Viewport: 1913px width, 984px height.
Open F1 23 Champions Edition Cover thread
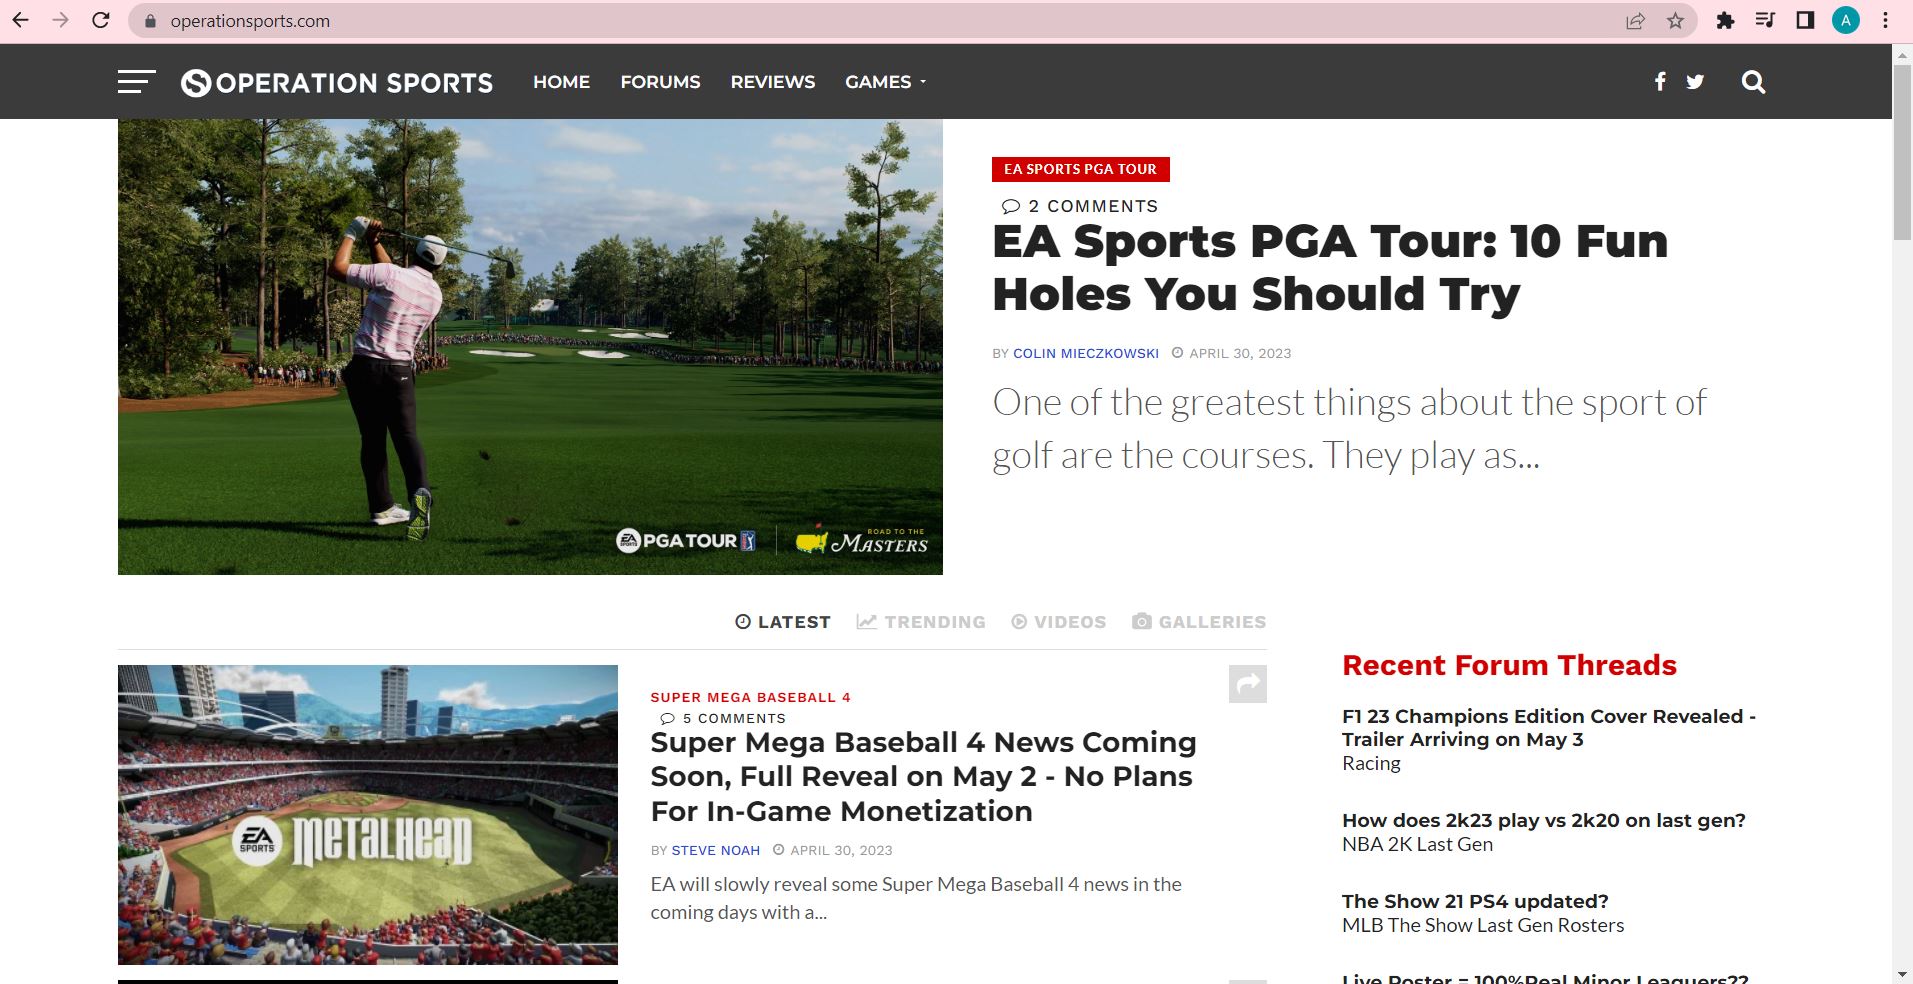[1549, 728]
